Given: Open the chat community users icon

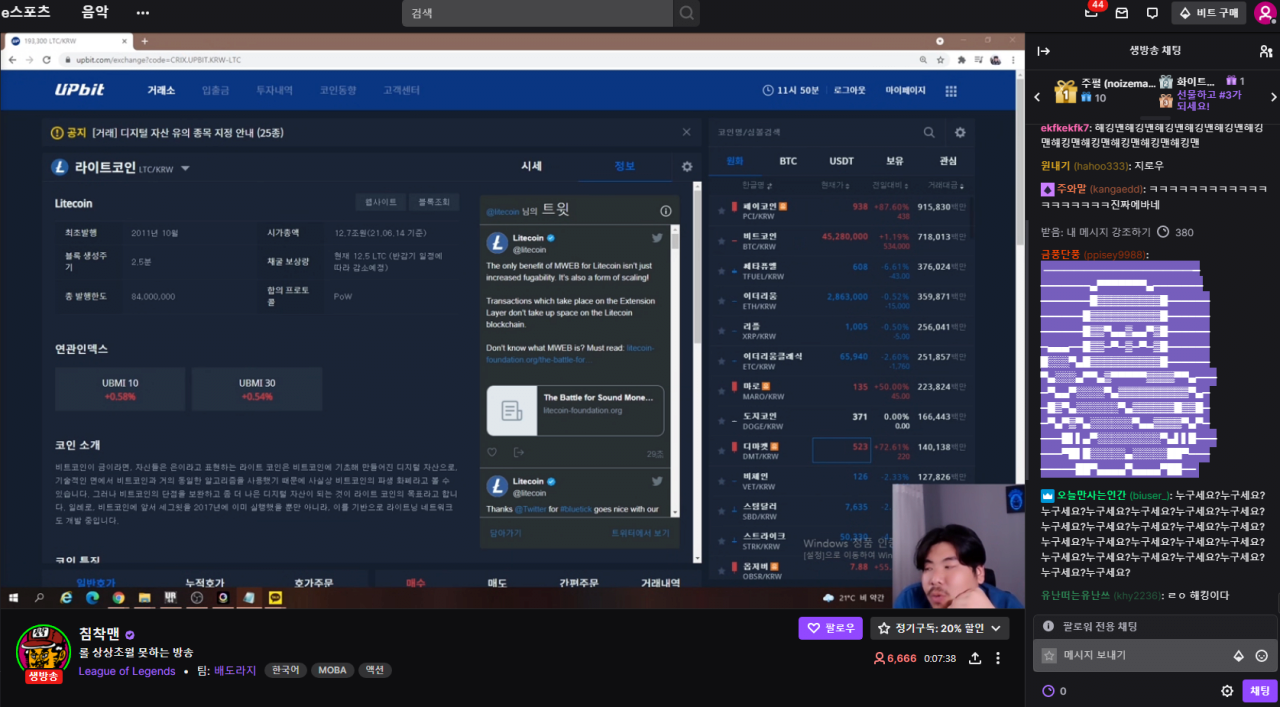Looking at the screenshot, I should point(1265,51).
